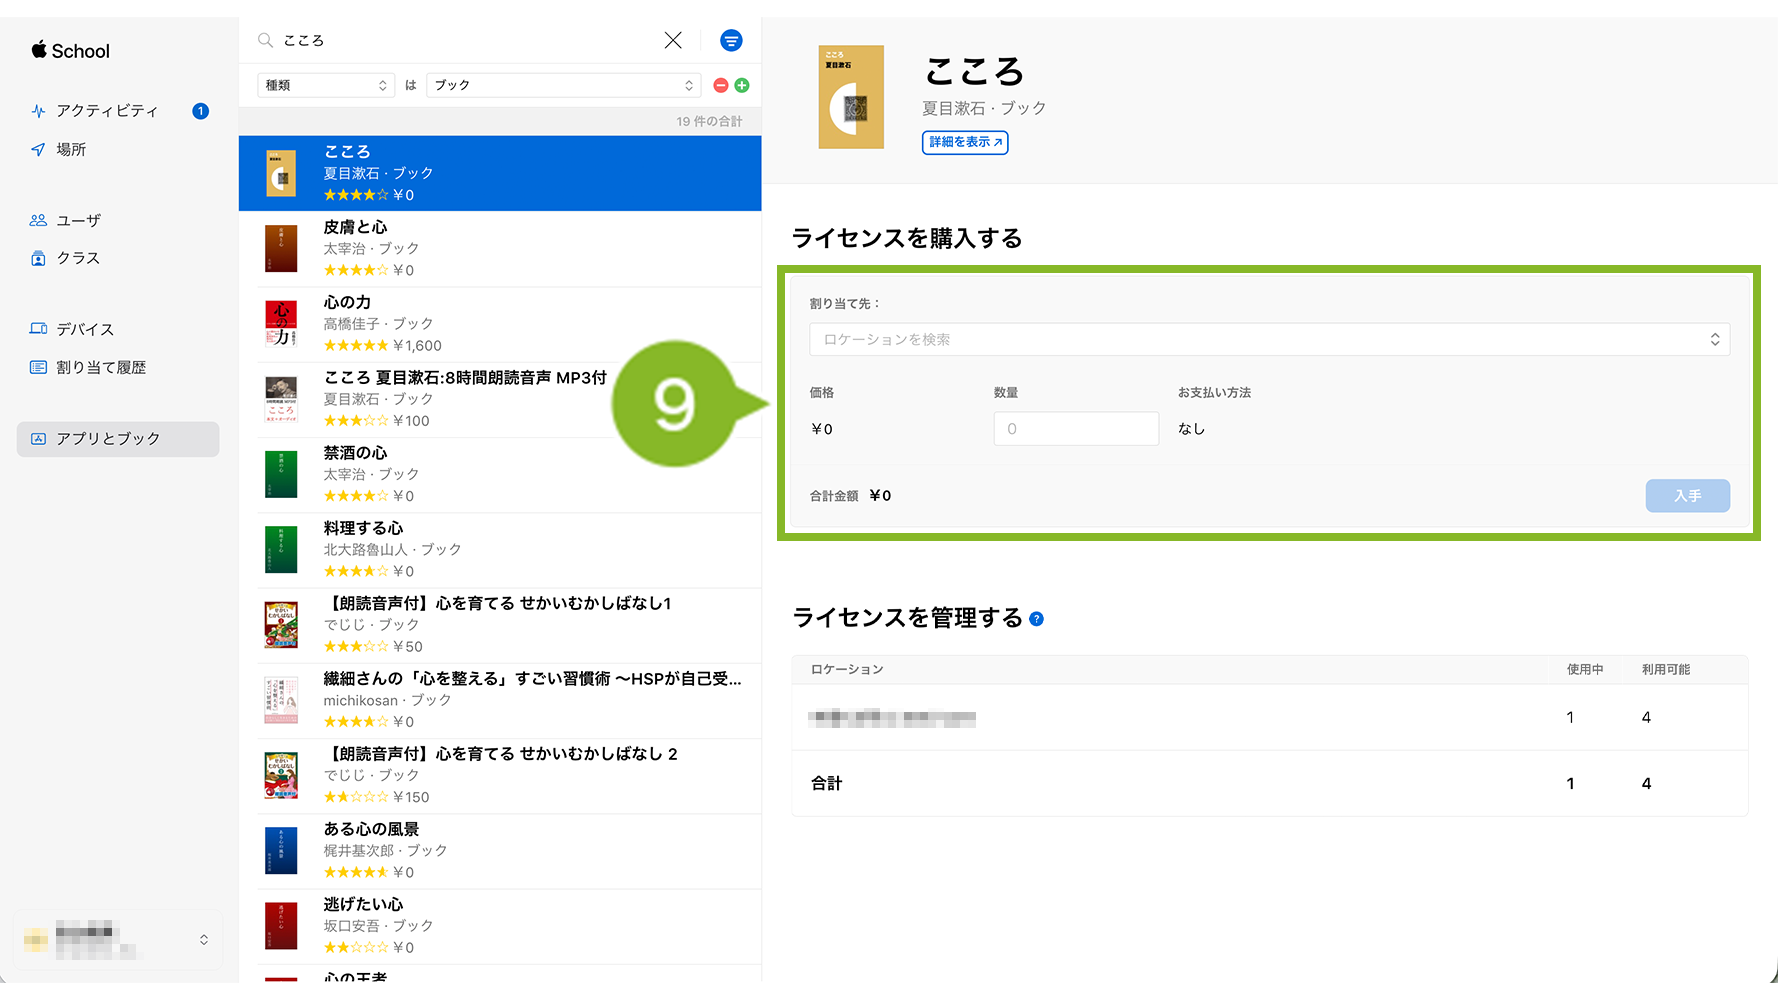The image size is (1778, 1000).
Task: Remove the filter with red minus icon
Action: pyautogui.click(x=720, y=86)
